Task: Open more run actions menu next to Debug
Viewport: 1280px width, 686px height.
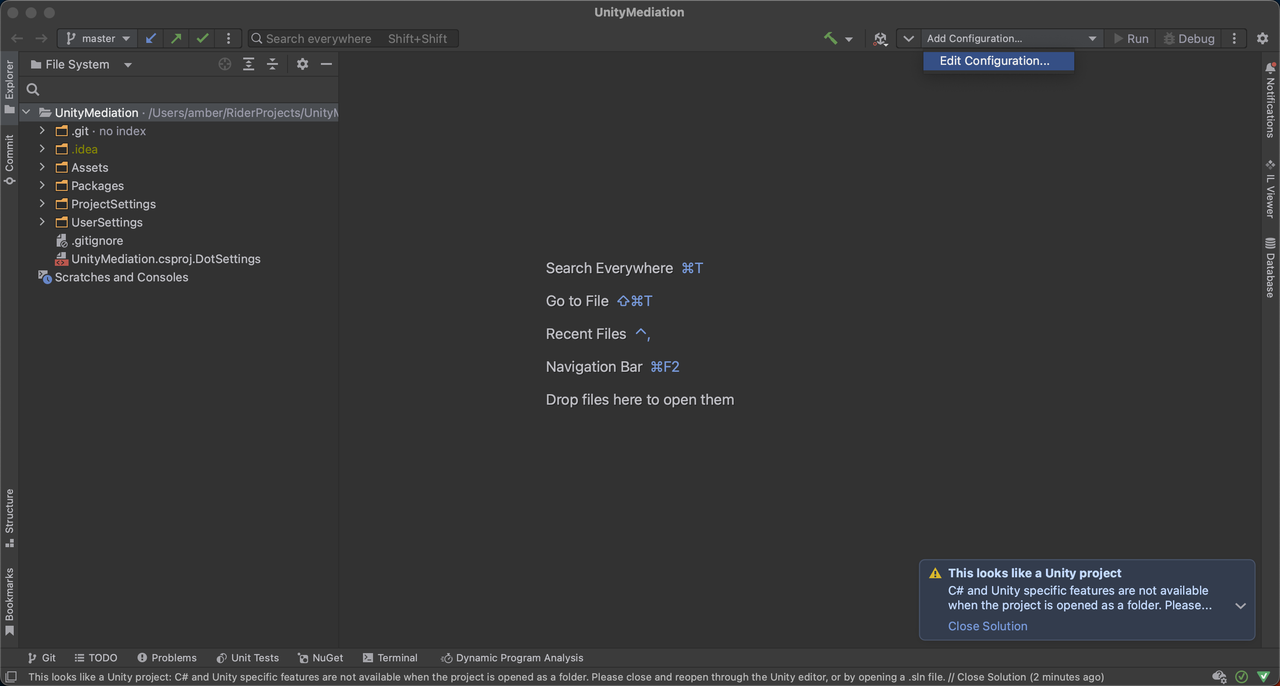Action: (1234, 38)
